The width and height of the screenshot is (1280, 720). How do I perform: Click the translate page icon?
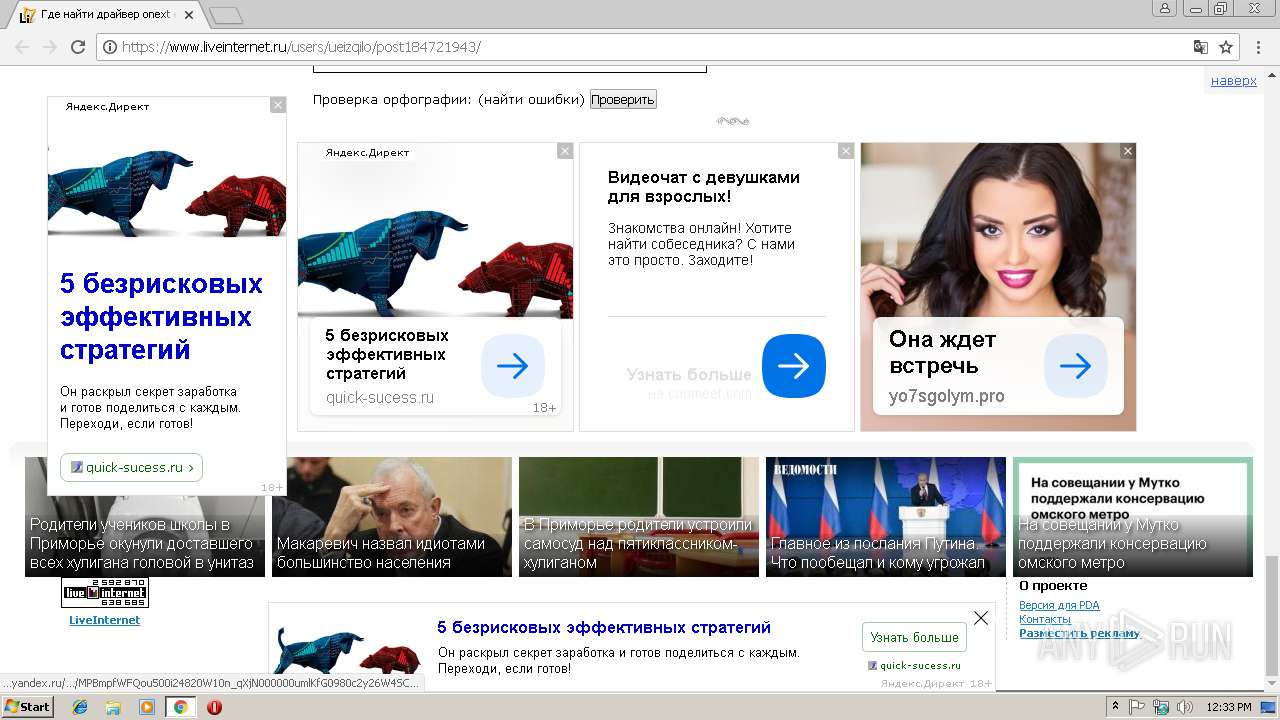point(1201,47)
